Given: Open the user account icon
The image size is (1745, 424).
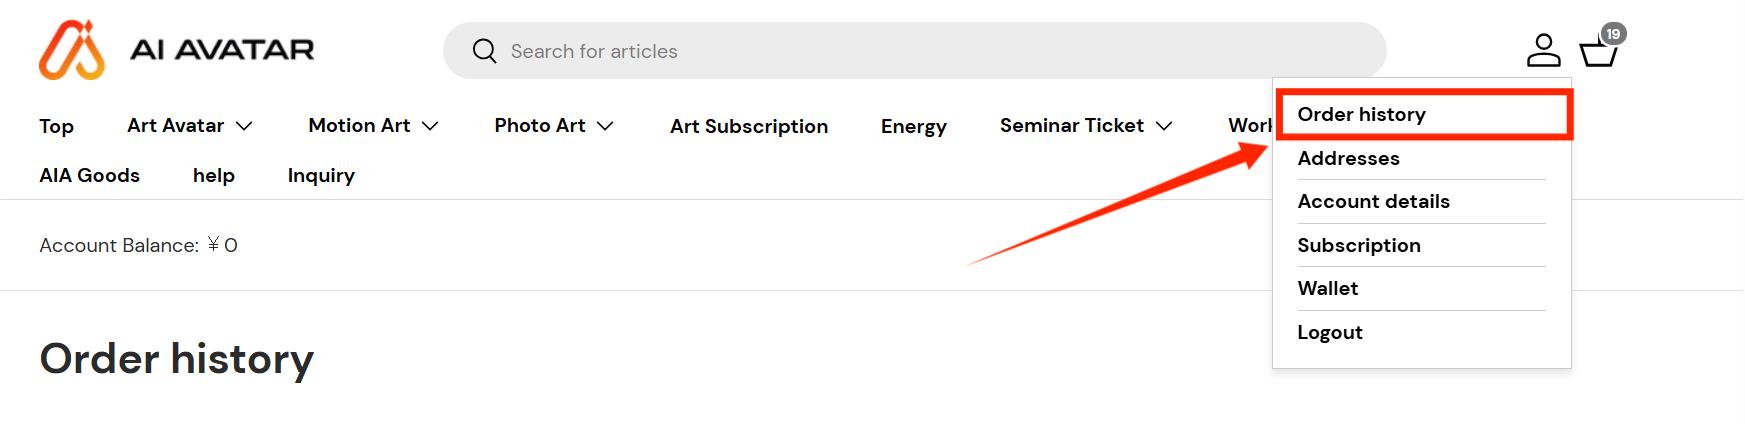Looking at the screenshot, I should coord(1543,50).
